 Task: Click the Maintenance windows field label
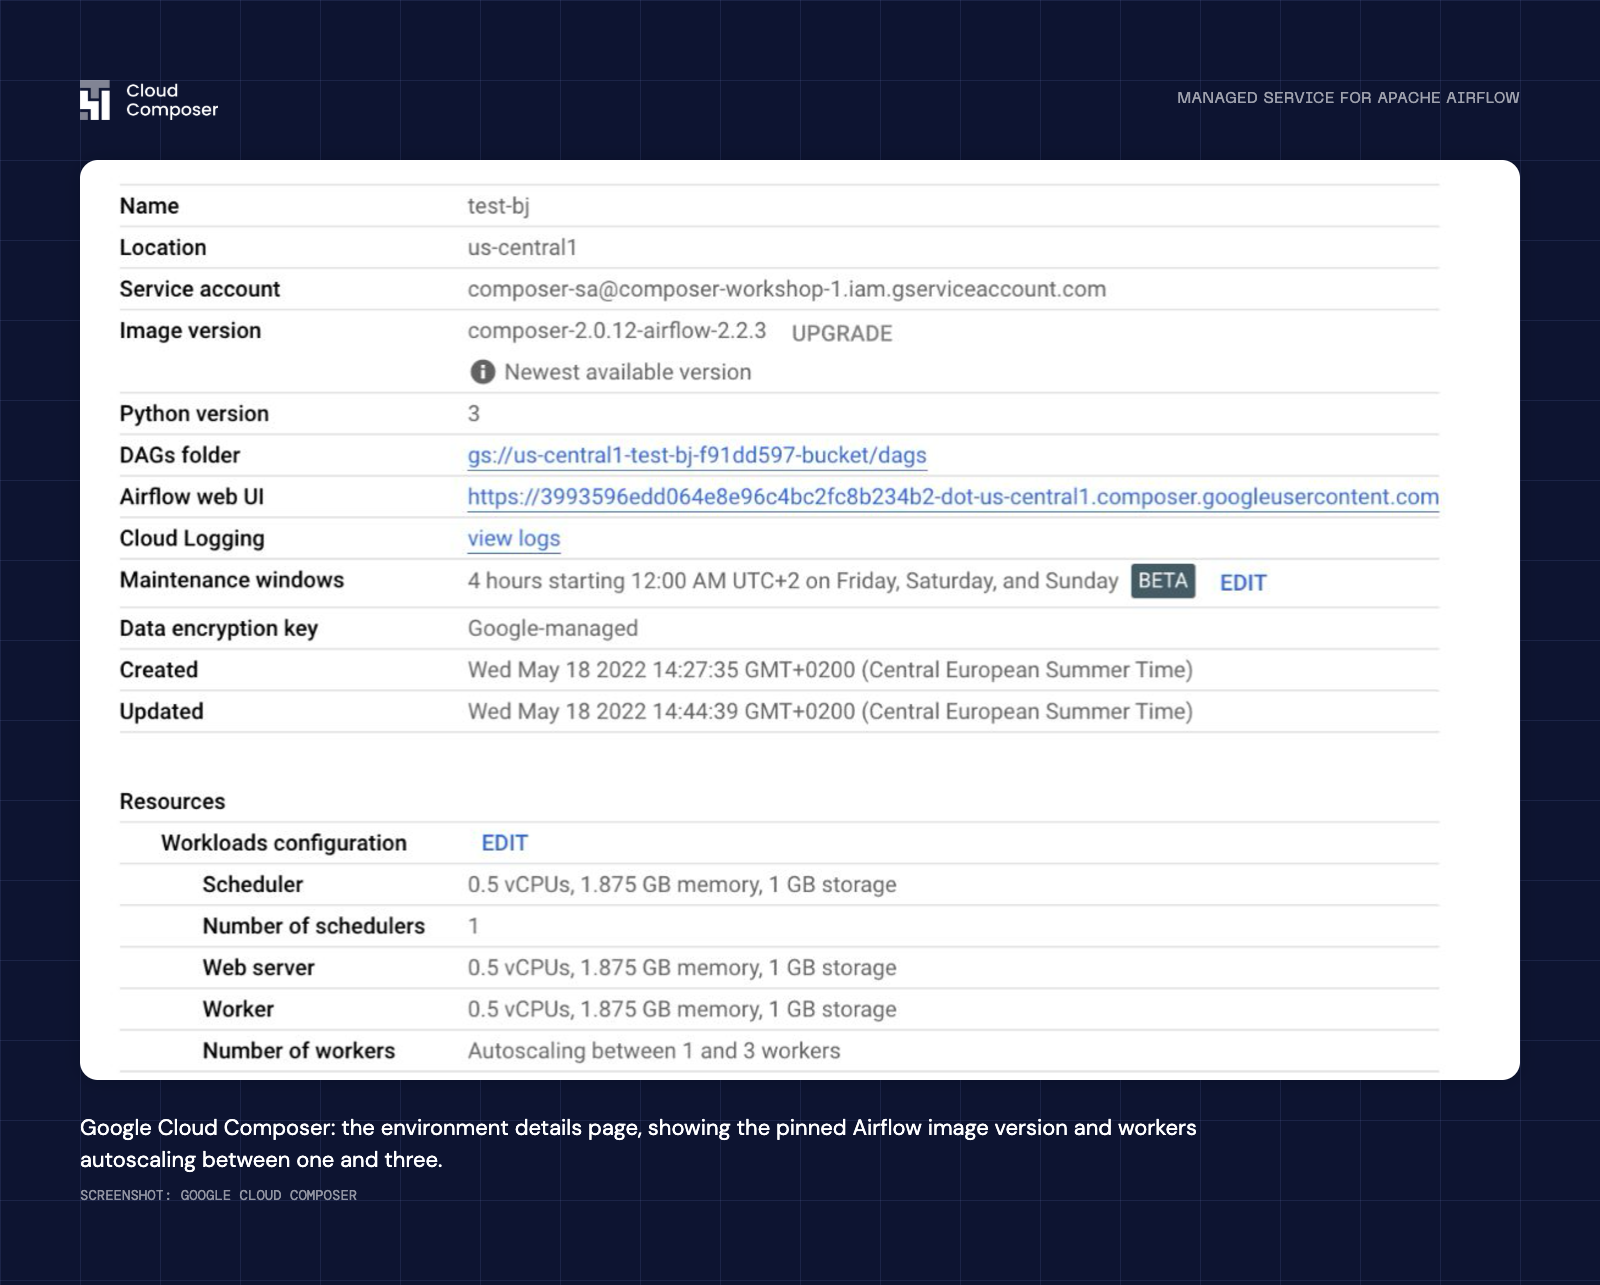[x=232, y=580]
